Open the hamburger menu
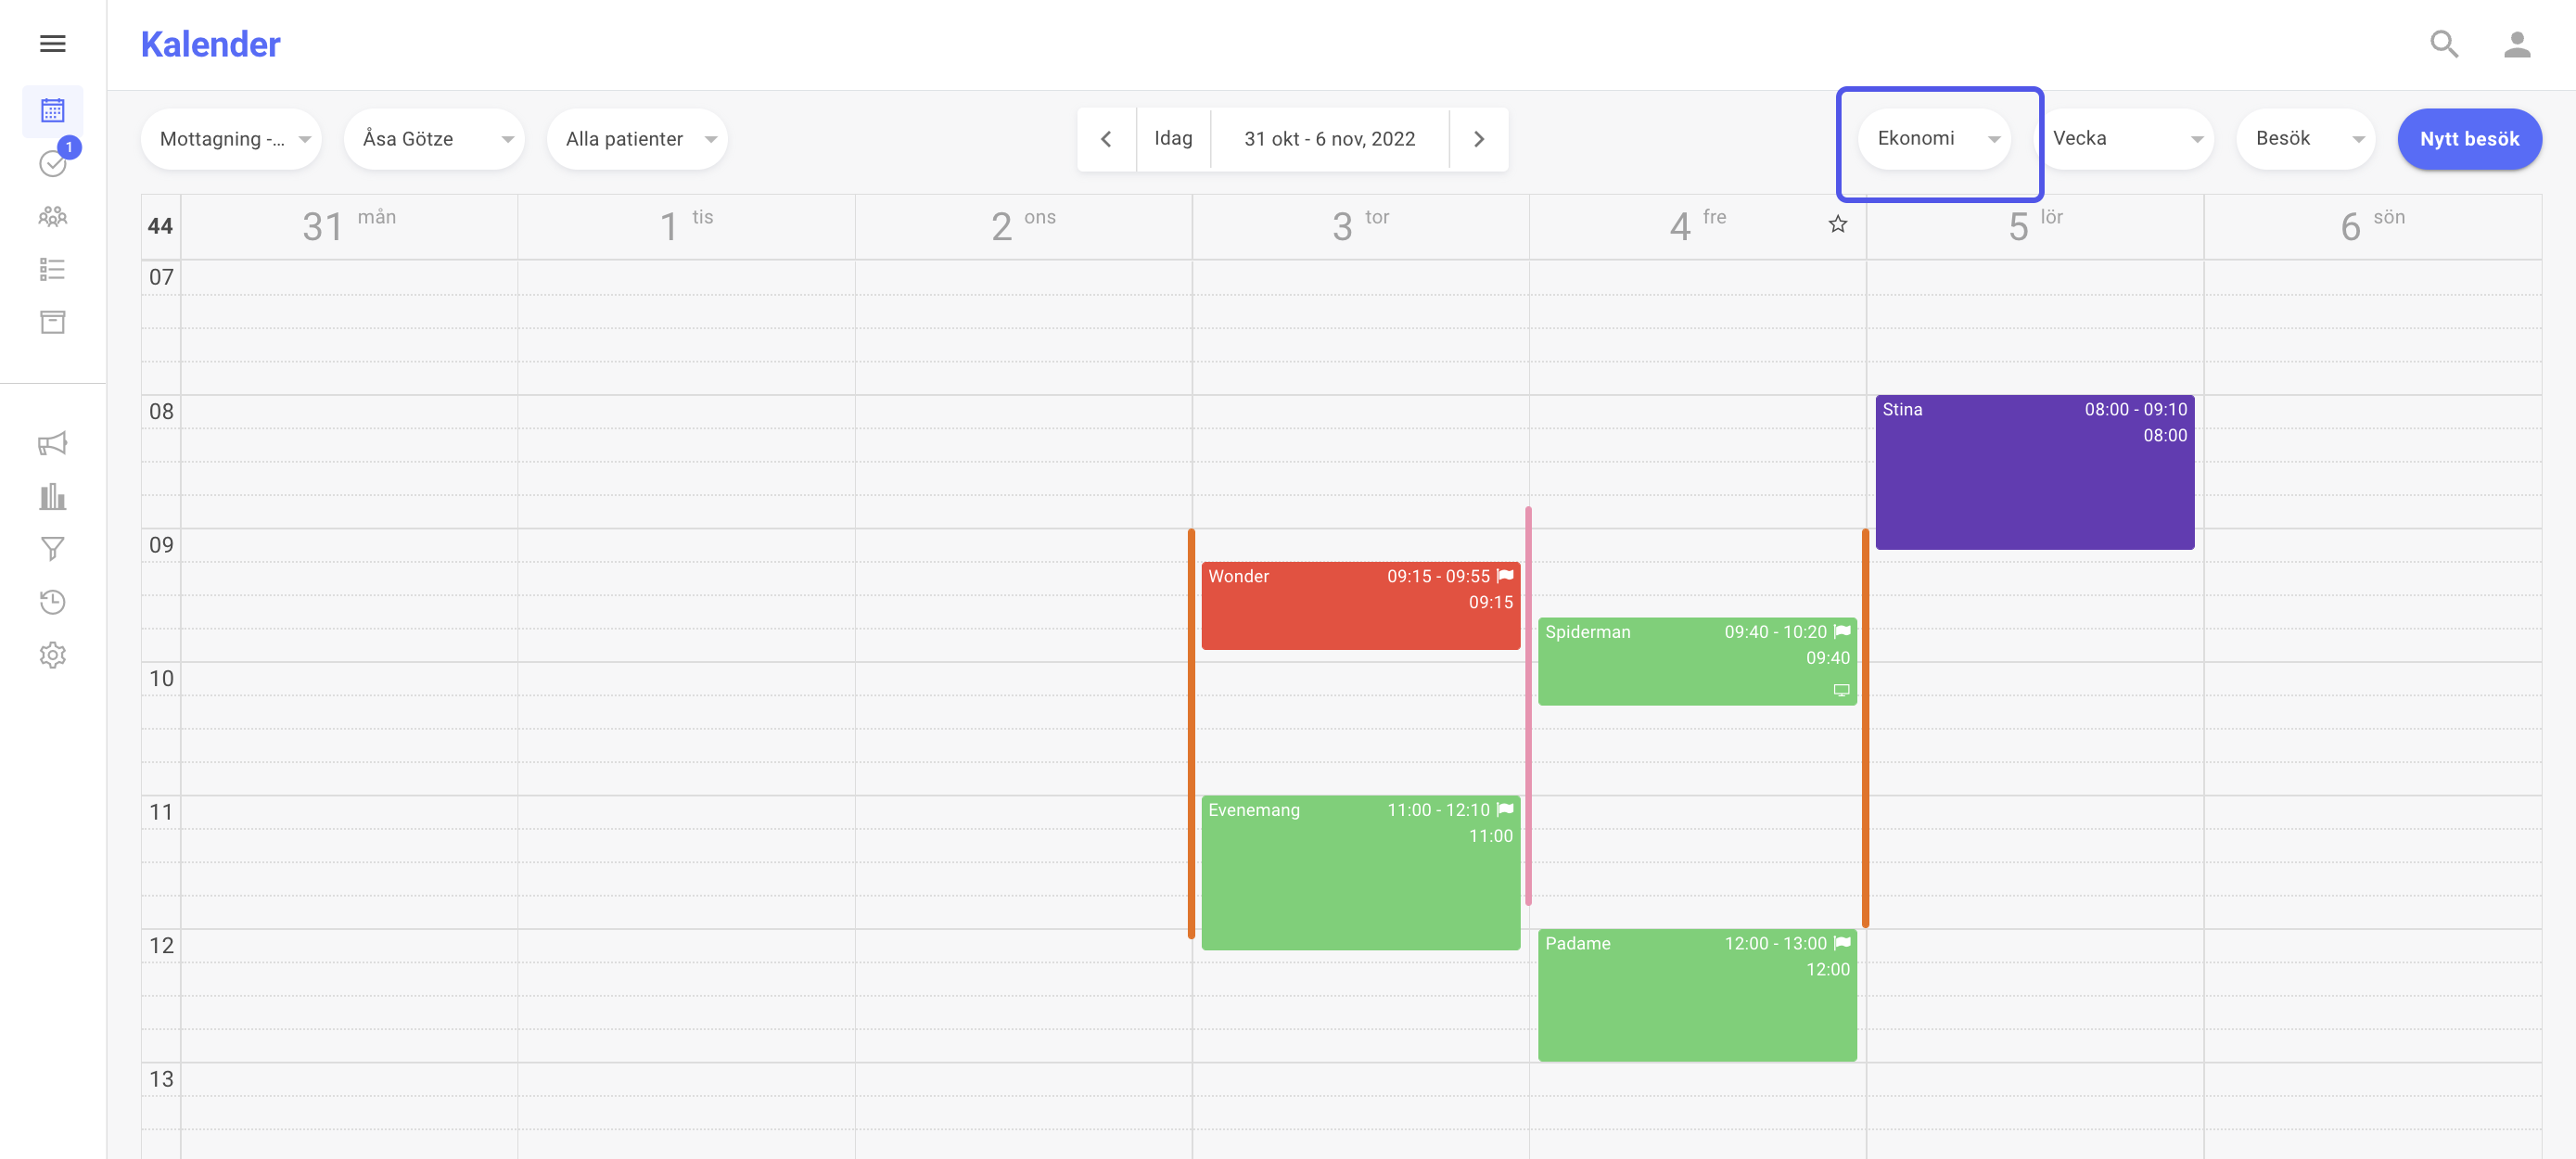 point(52,43)
